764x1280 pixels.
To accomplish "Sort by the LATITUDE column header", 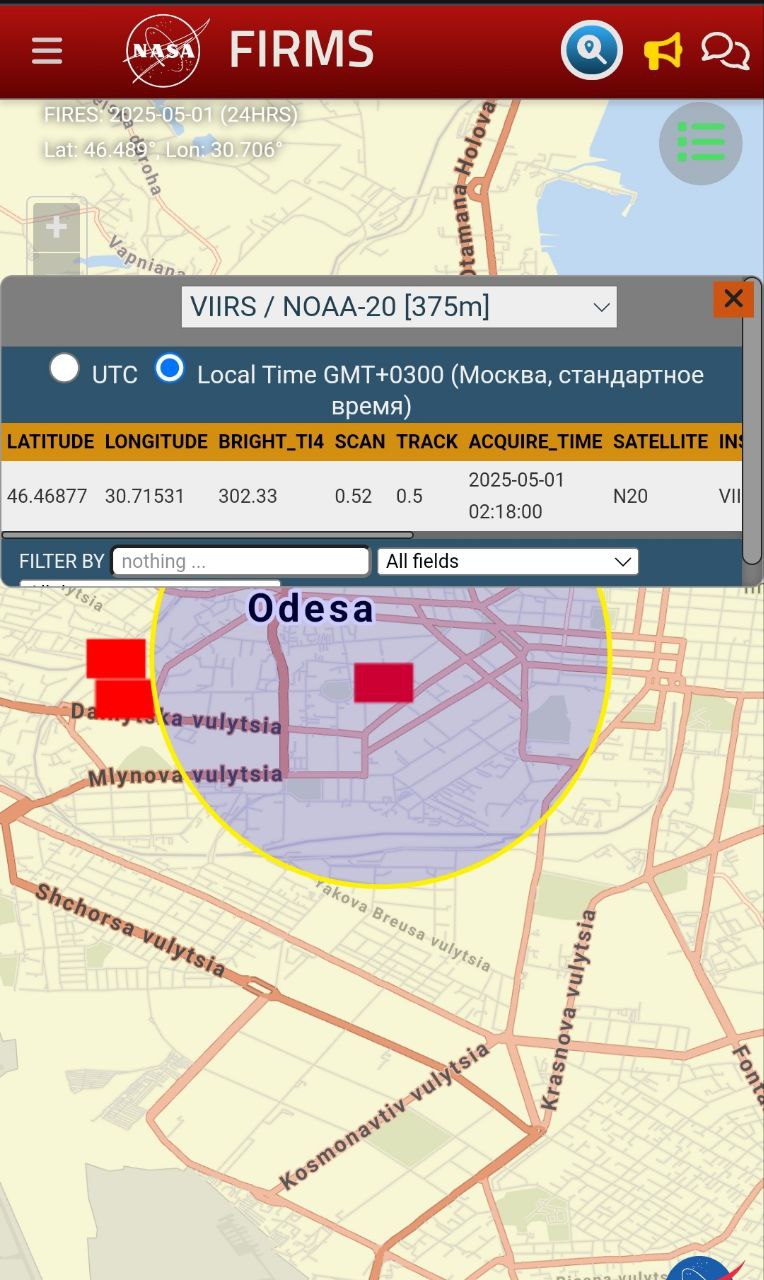I will pos(50,441).
